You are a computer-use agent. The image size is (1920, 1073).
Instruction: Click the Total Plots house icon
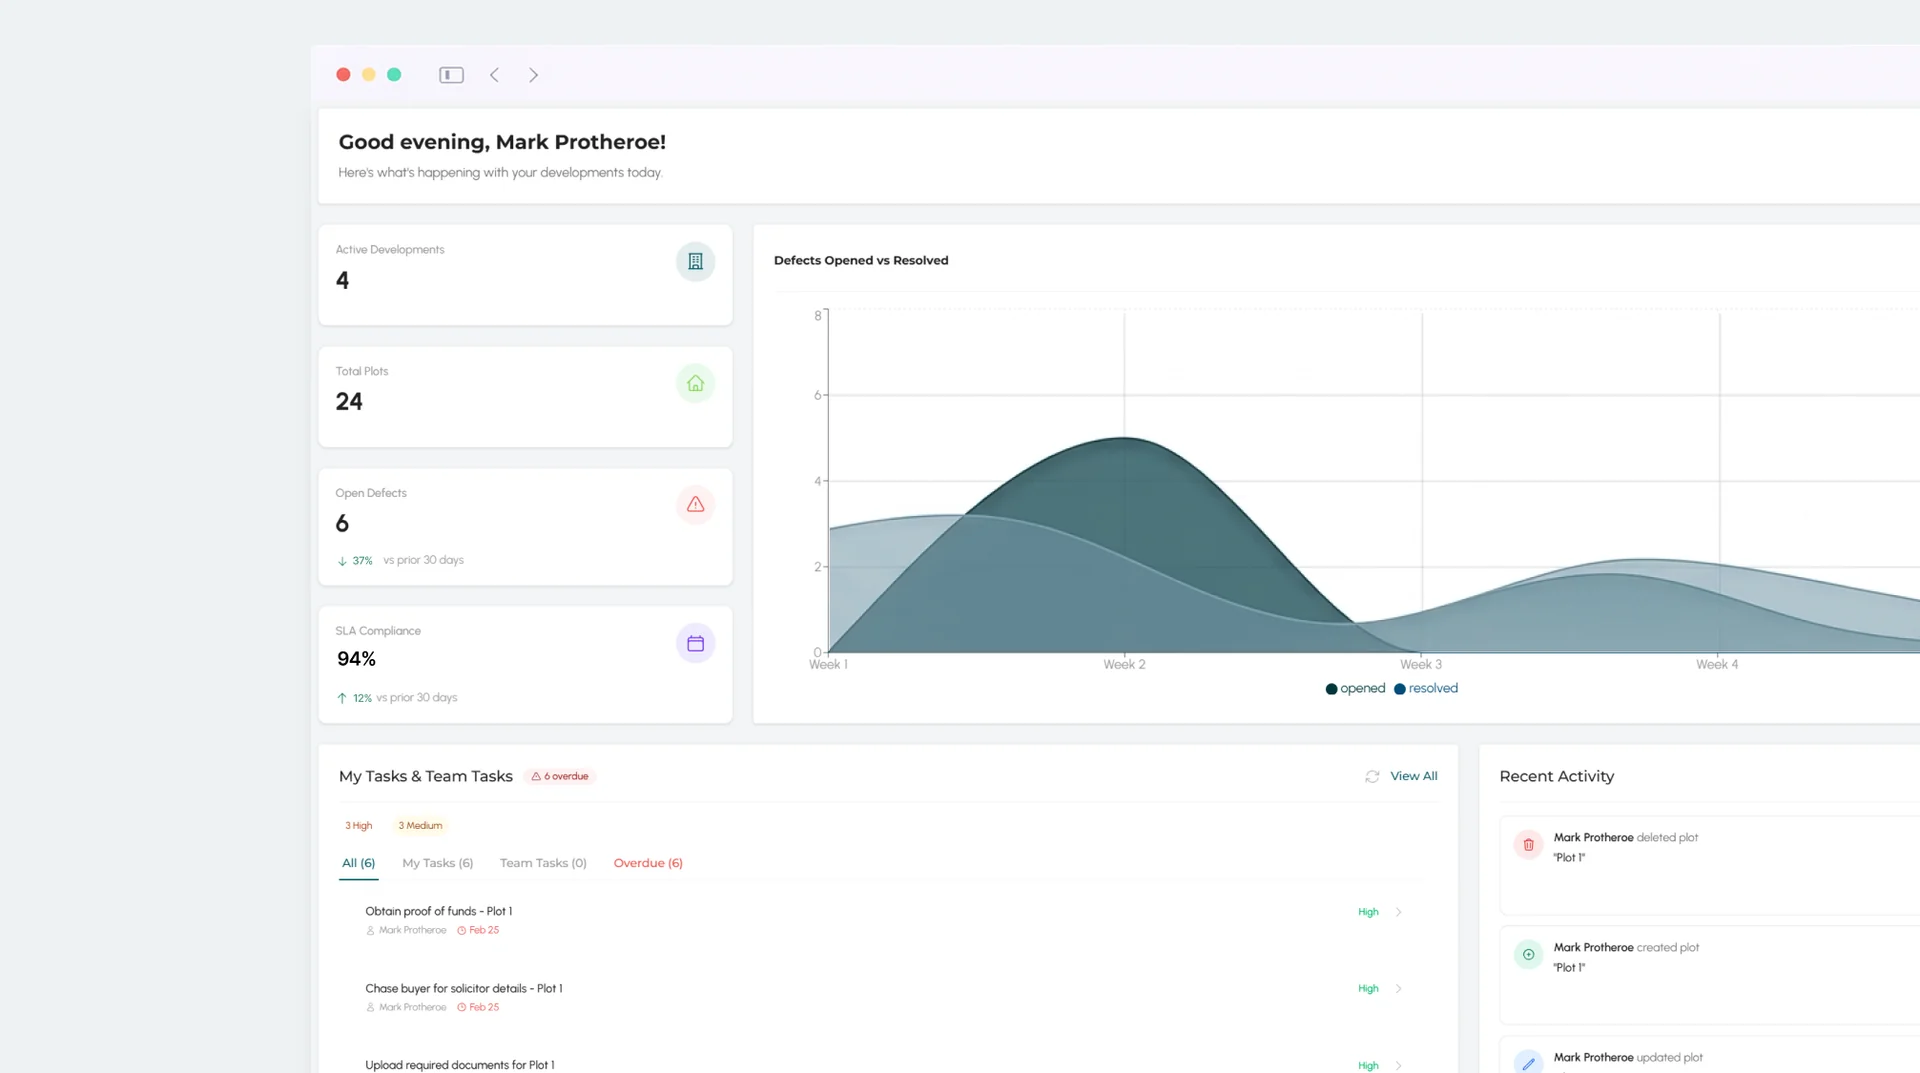695,383
